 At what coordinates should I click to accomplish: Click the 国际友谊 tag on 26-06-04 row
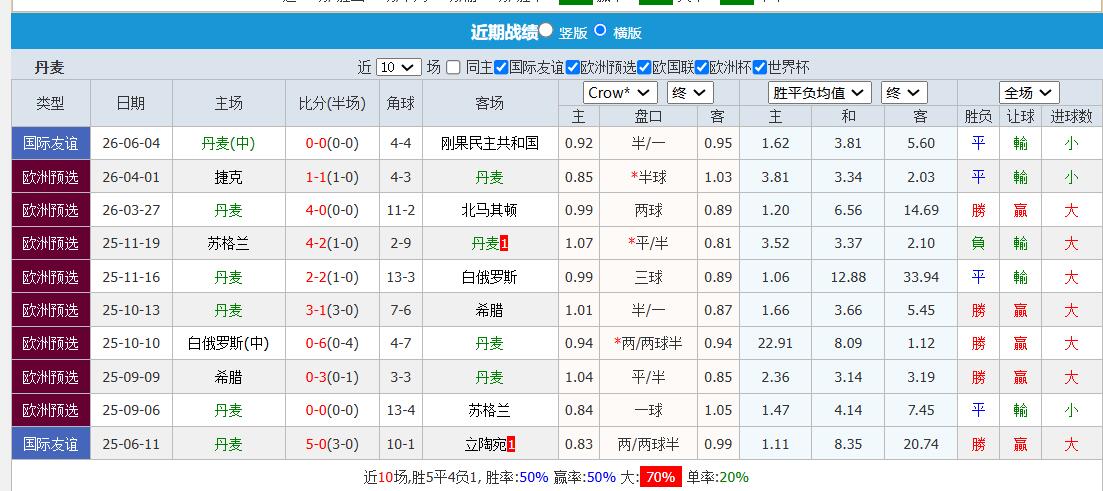click(51, 144)
